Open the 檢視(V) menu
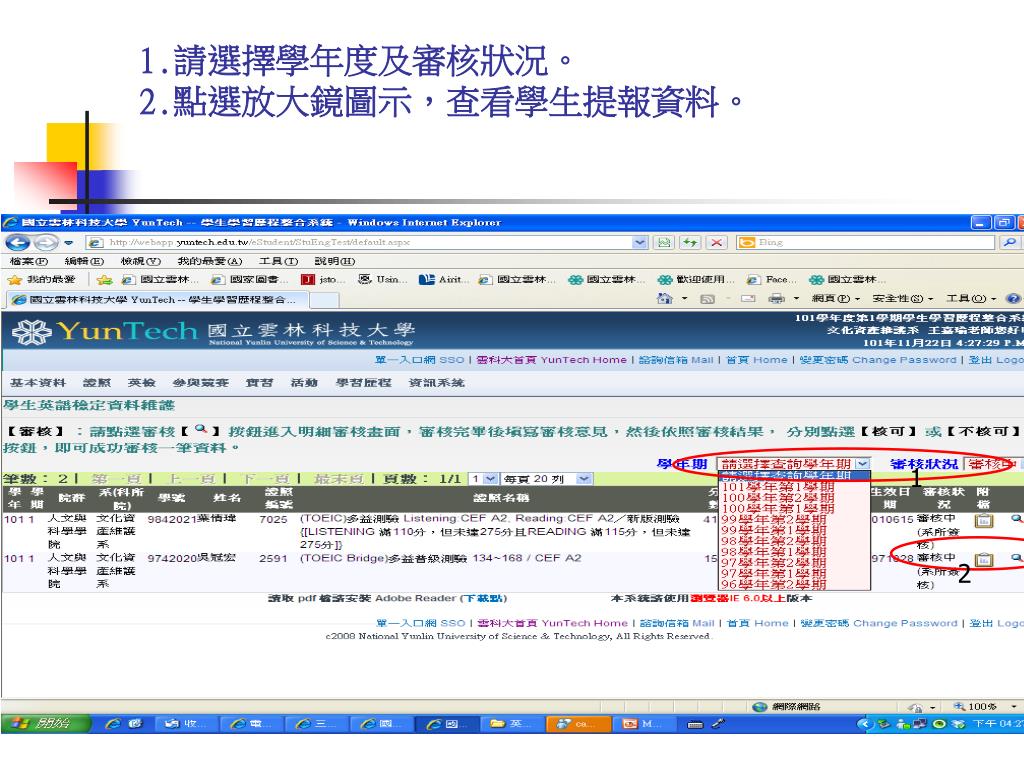The width and height of the screenshot is (1024, 768). click(x=141, y=261)
